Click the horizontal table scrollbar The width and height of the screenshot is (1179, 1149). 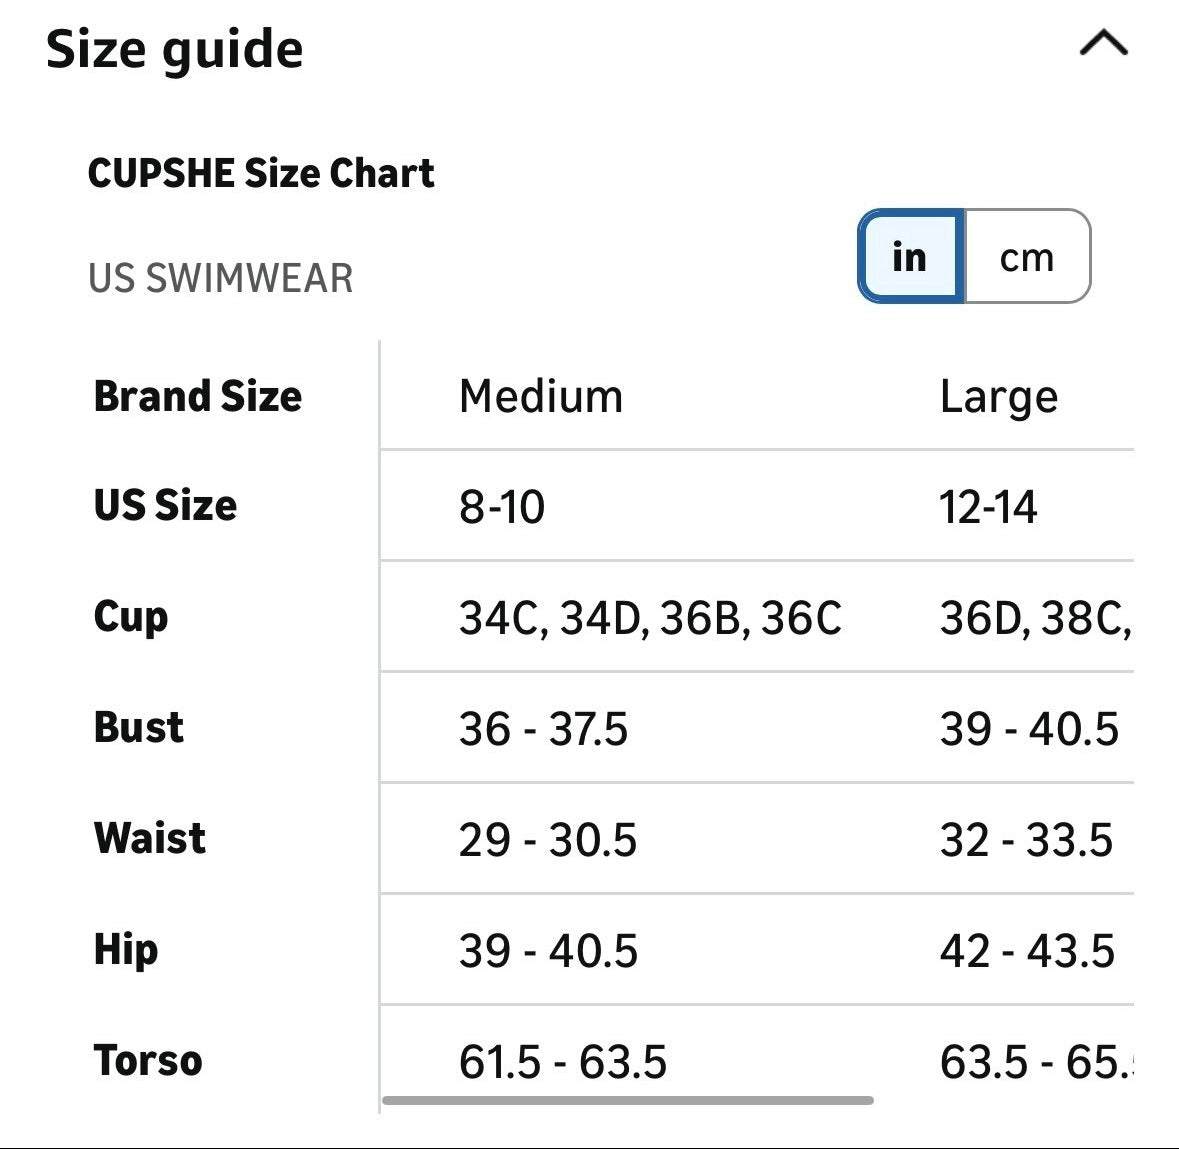click(630, 1101)
